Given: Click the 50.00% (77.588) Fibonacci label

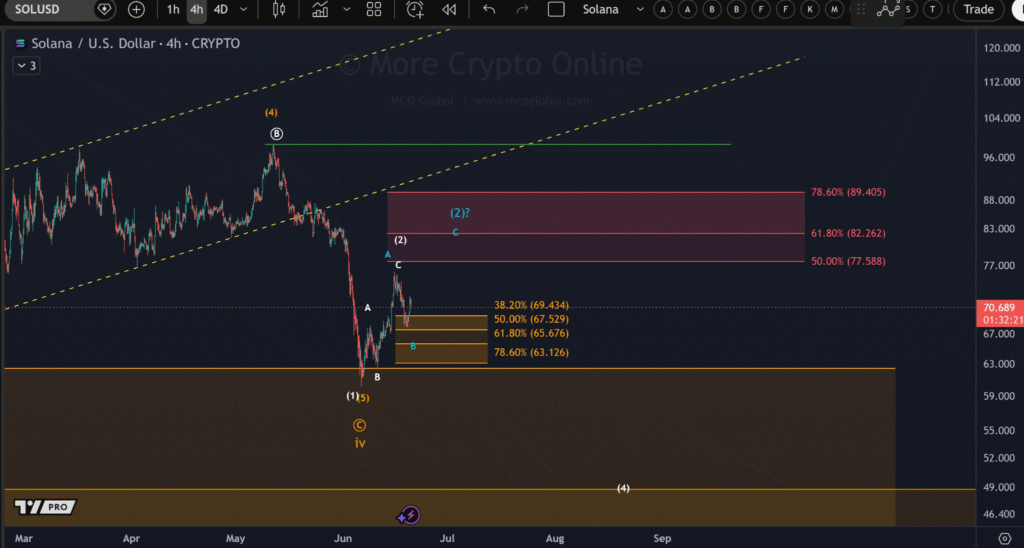Looking at the screenshot, I should [848, 261].
